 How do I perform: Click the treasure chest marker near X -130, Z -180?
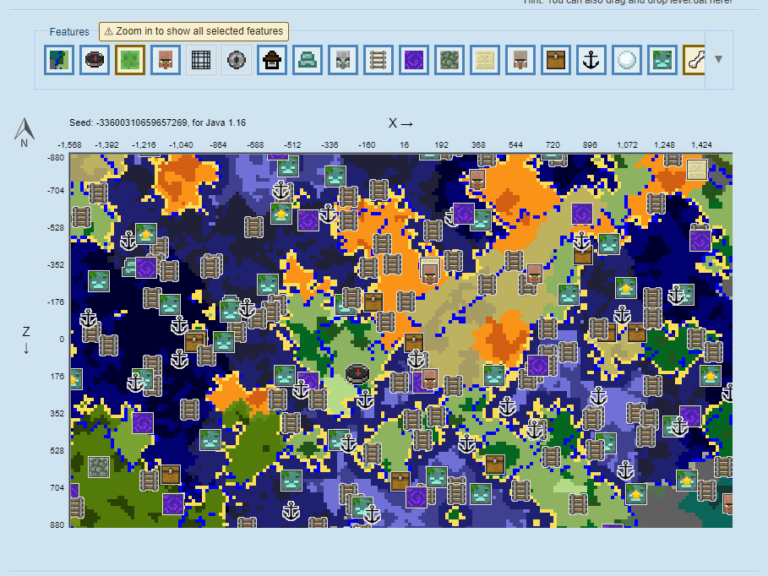tap(373, 302)
